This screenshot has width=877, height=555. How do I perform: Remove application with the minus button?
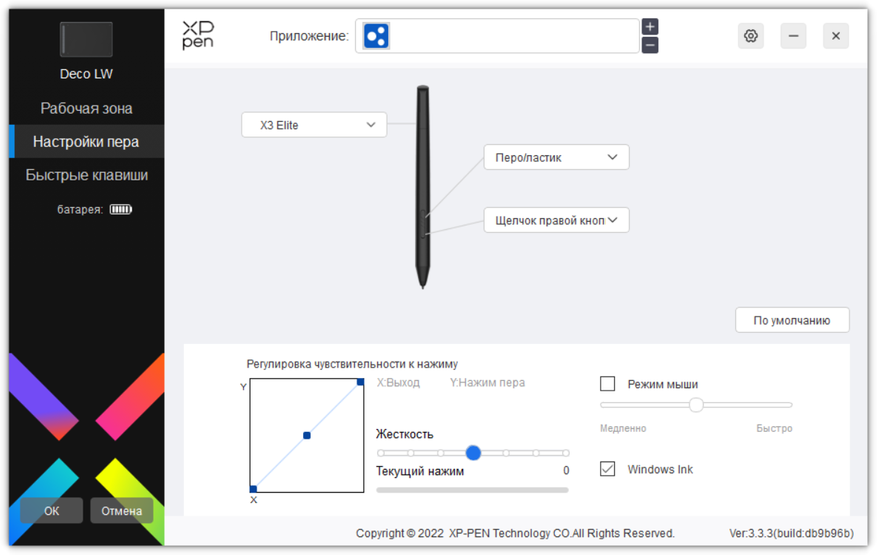point(650,45)
